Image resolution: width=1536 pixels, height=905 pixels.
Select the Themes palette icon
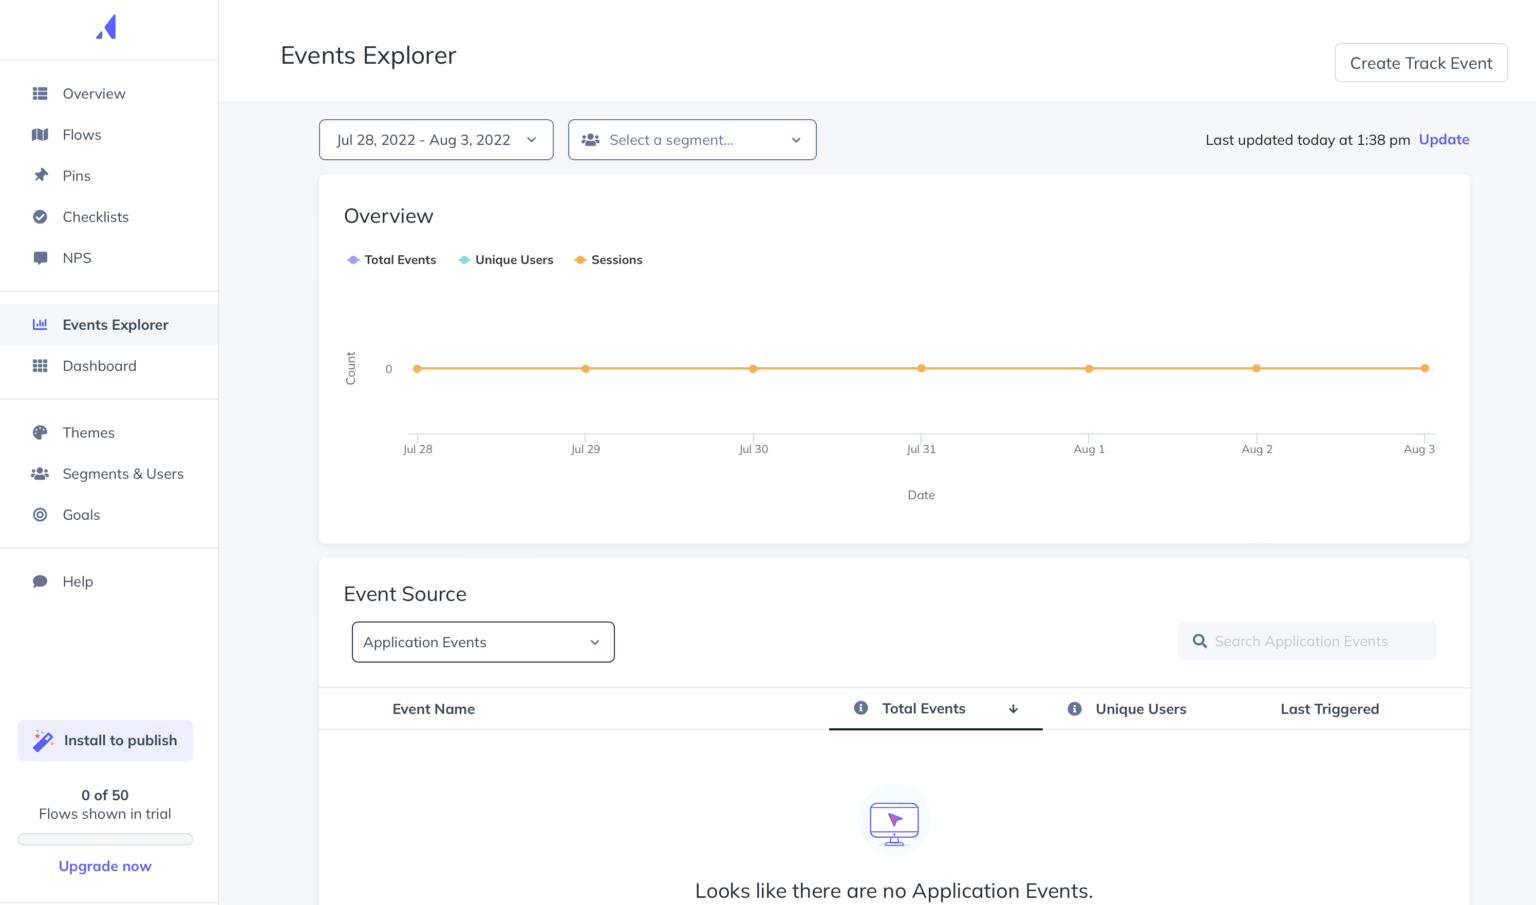[x=40, y=432]
